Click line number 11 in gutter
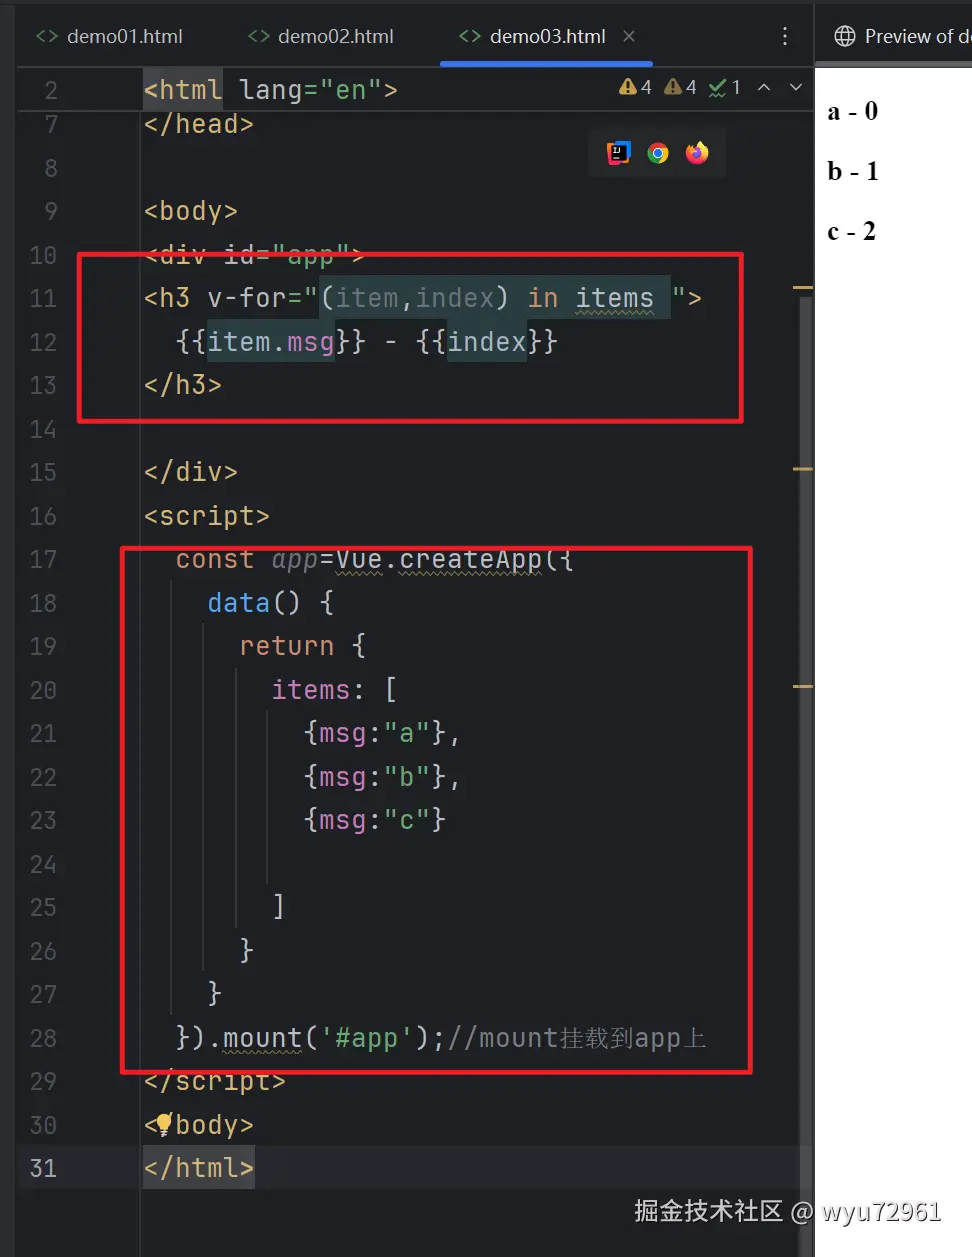The height and width of the screenshot is (1257, 972). (43, 298)
